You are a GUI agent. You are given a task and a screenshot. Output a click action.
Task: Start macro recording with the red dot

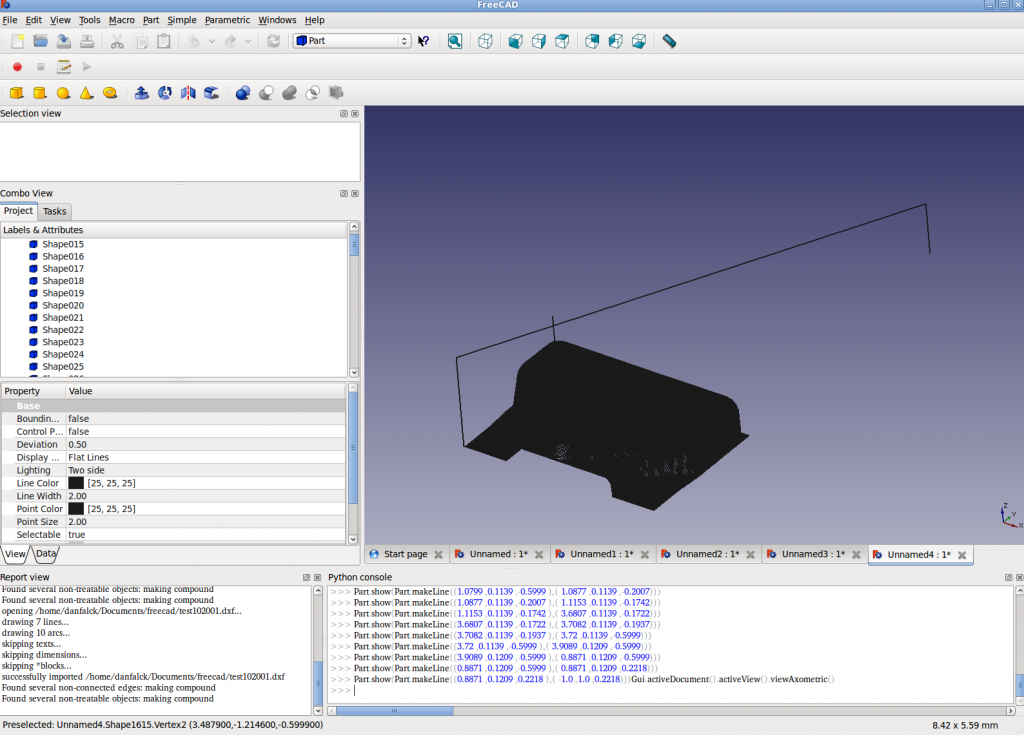pos(18,67)
